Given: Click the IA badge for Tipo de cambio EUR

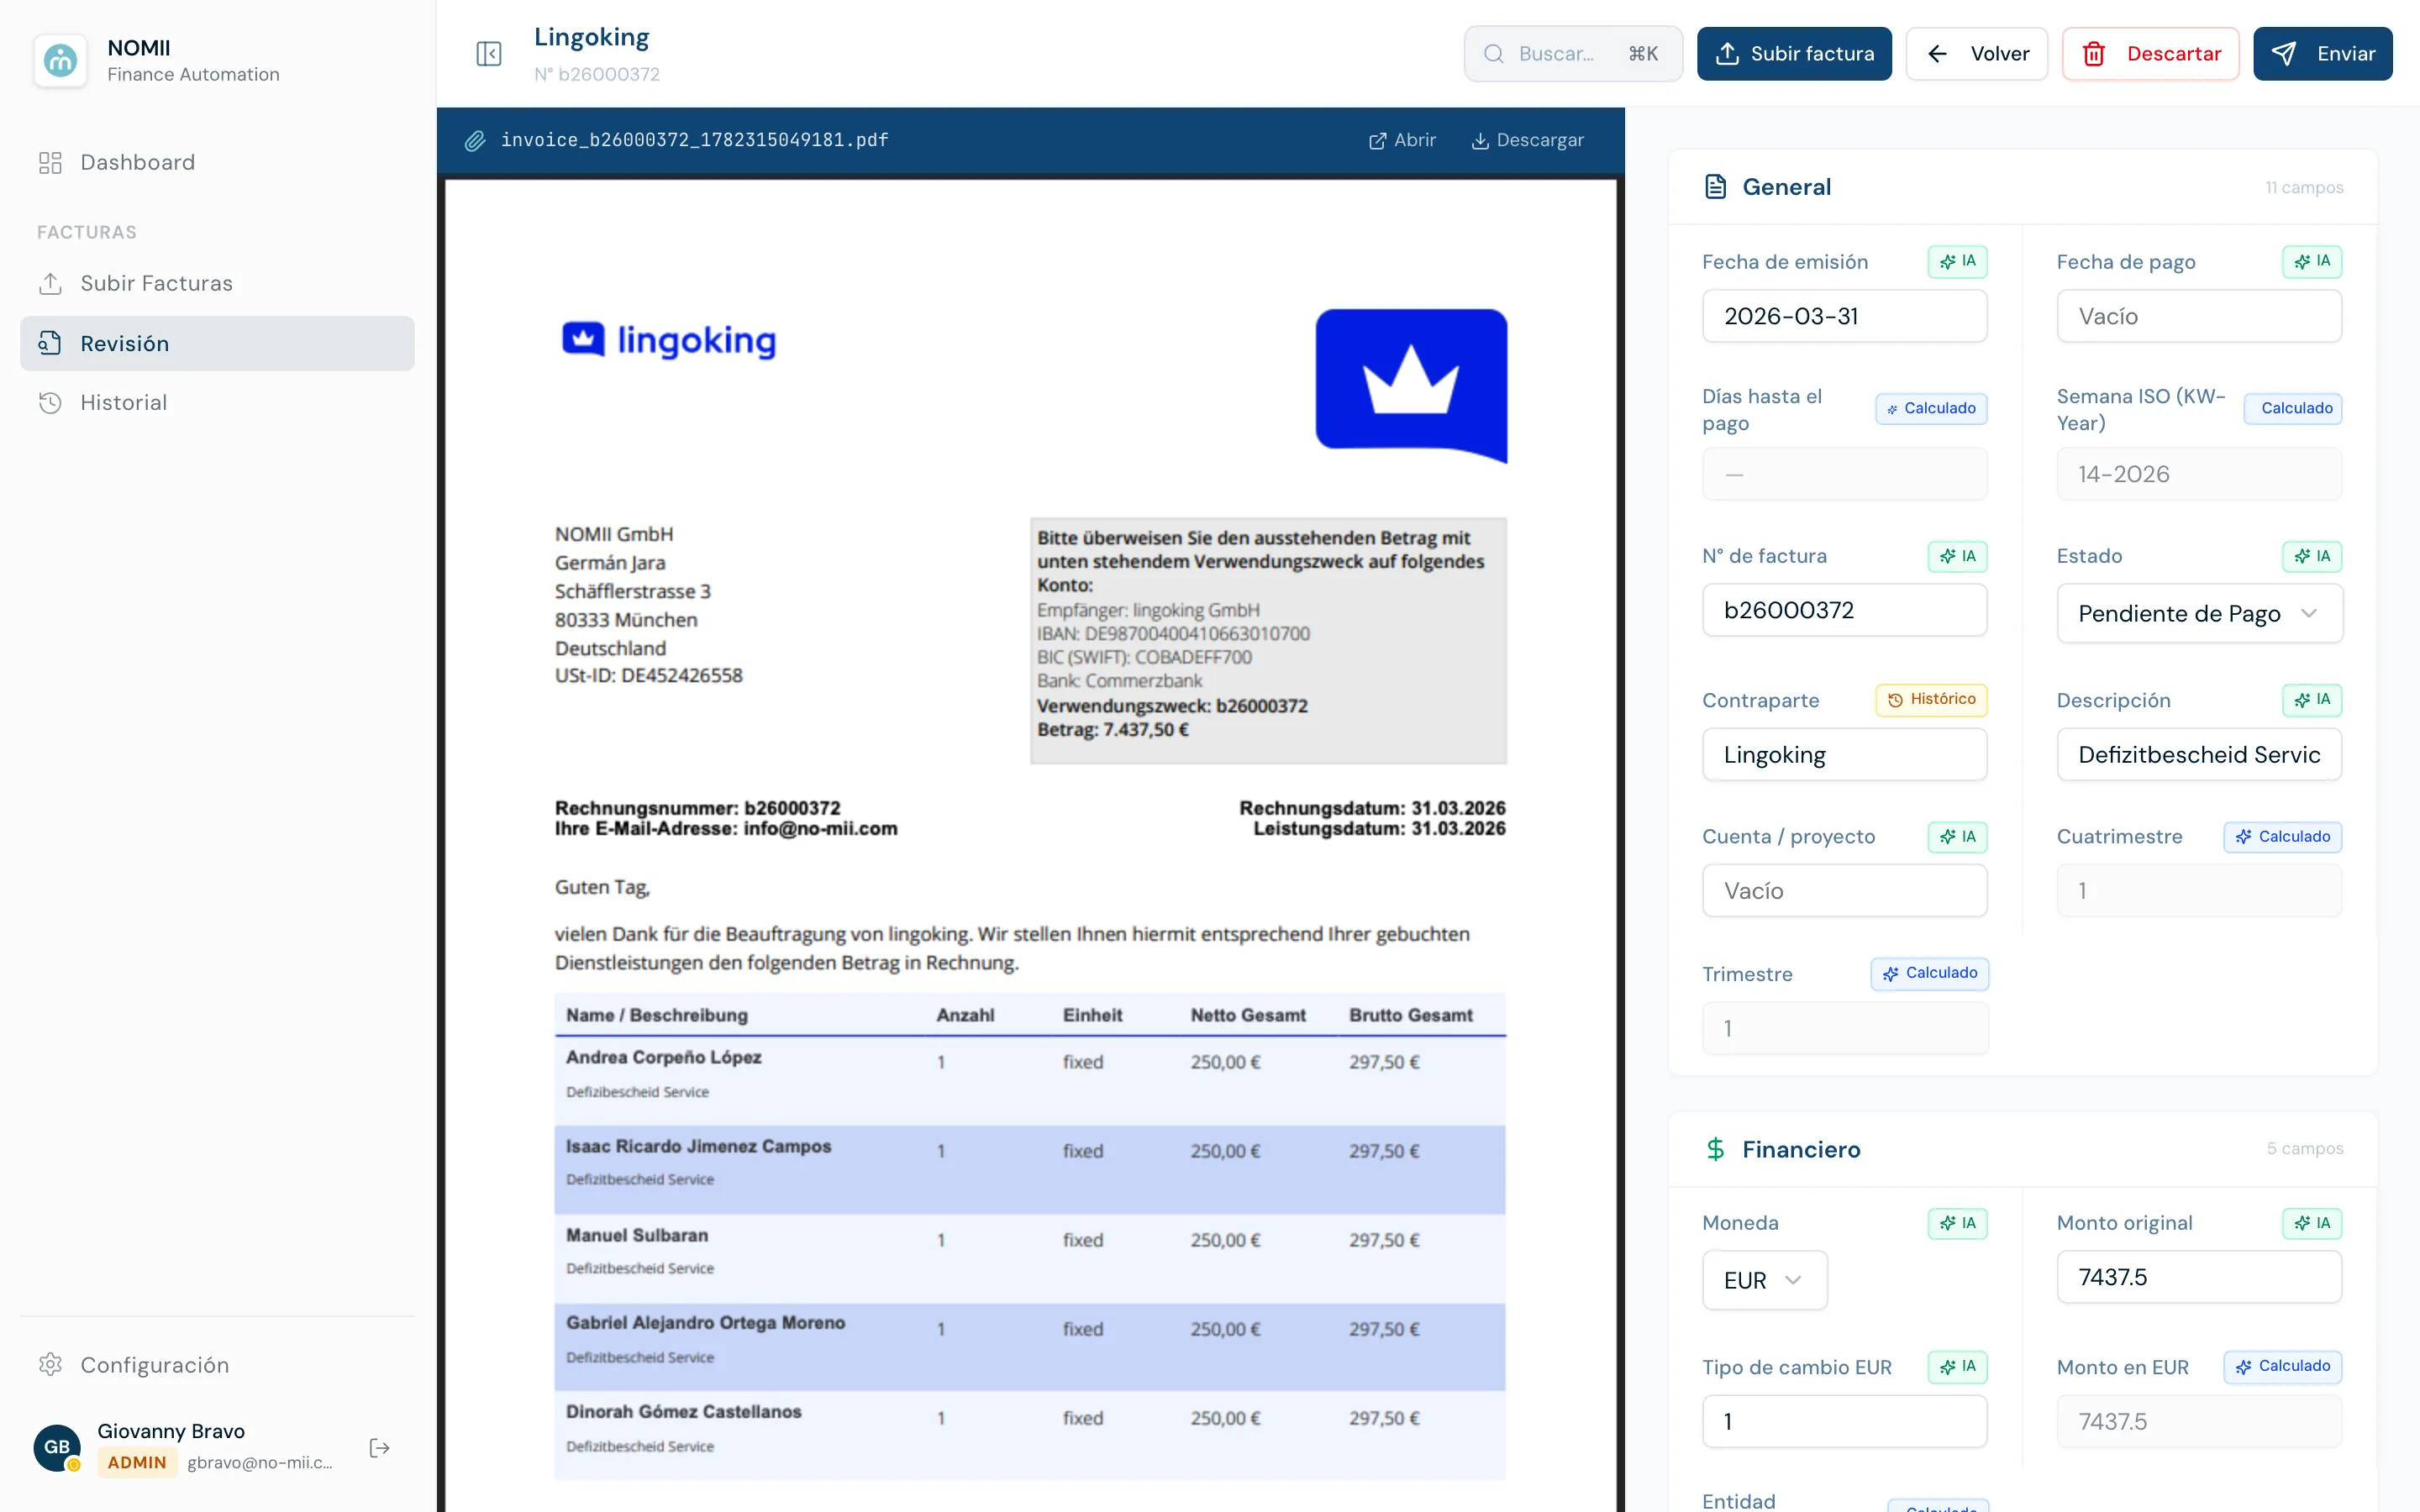Looking at the screenshot, I should 1957,1367.
